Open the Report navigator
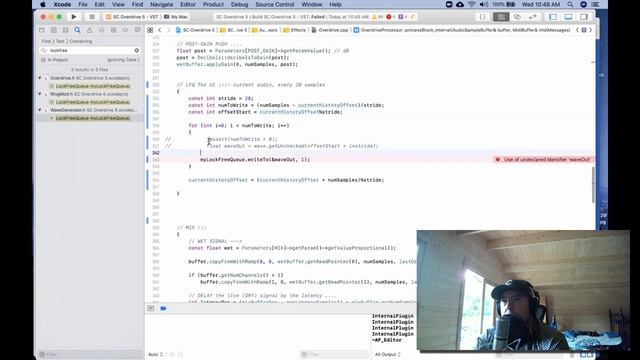The height and width of the screenshot is (360, 640). point(138,30)
